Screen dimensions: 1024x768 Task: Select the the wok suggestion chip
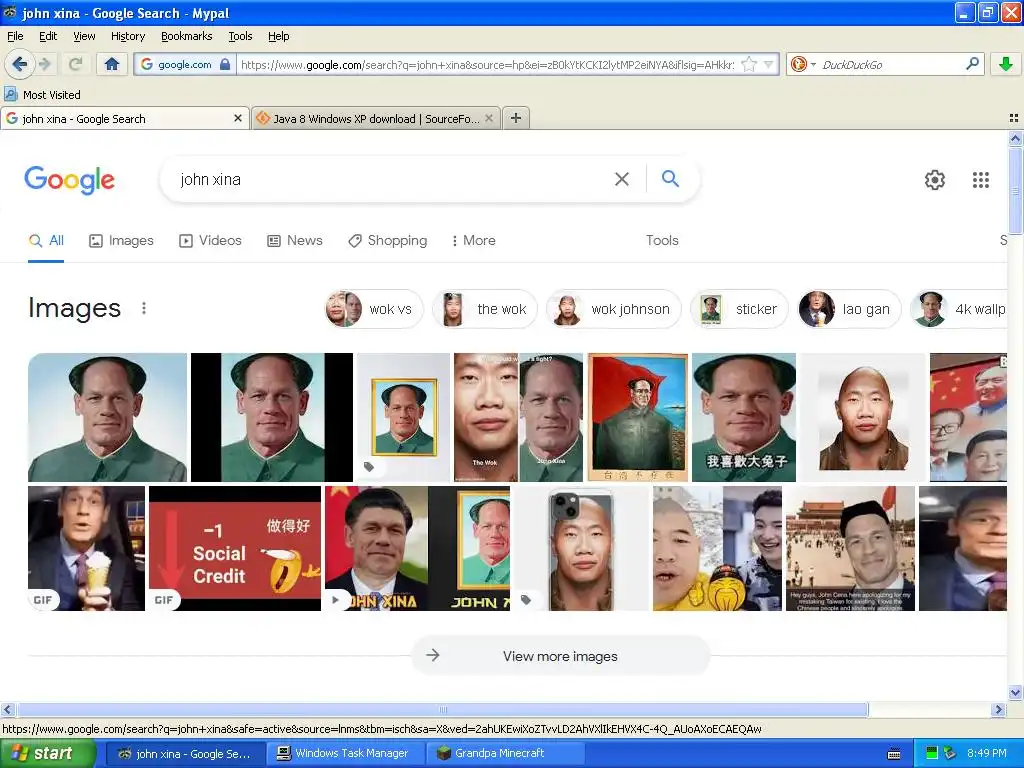[x=485, y=309]
